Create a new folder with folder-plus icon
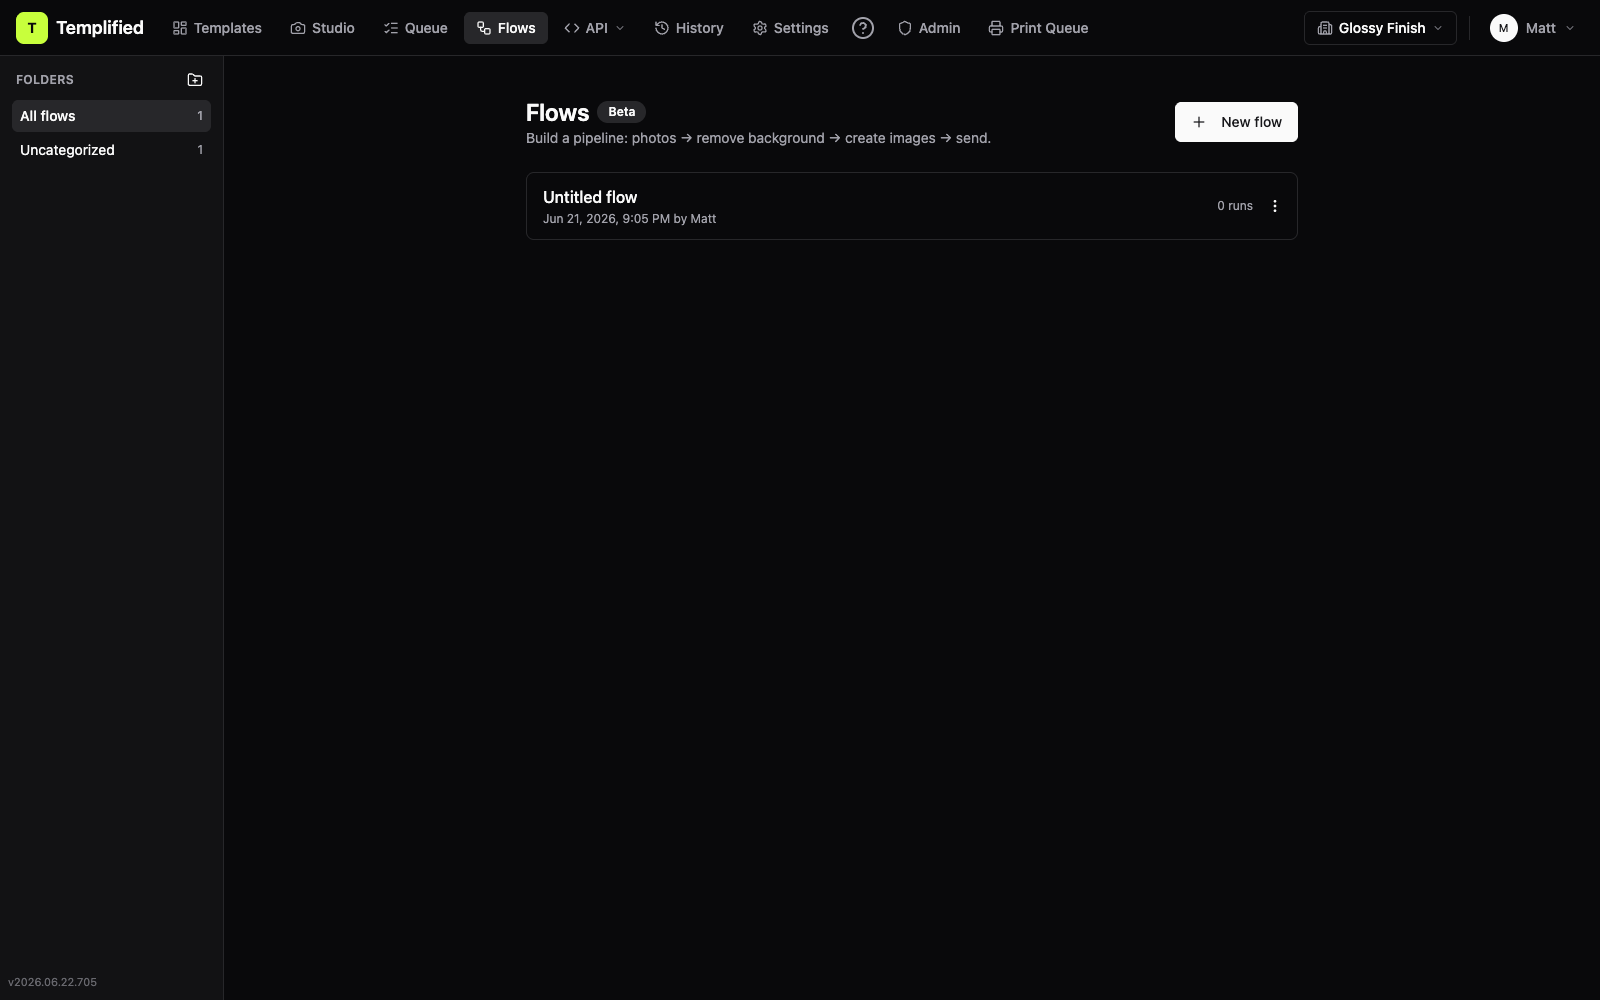 click(x=195, y=80)
